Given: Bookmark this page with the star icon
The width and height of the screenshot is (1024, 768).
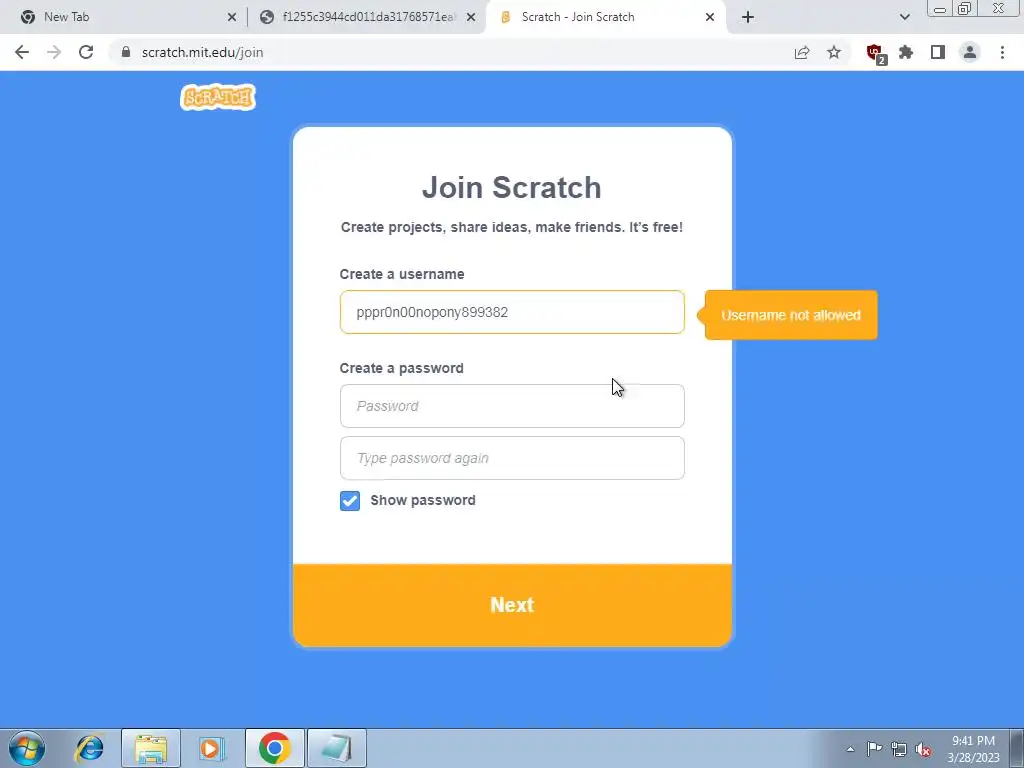Looking at the screenshot, I should click(x=834, y=52).
